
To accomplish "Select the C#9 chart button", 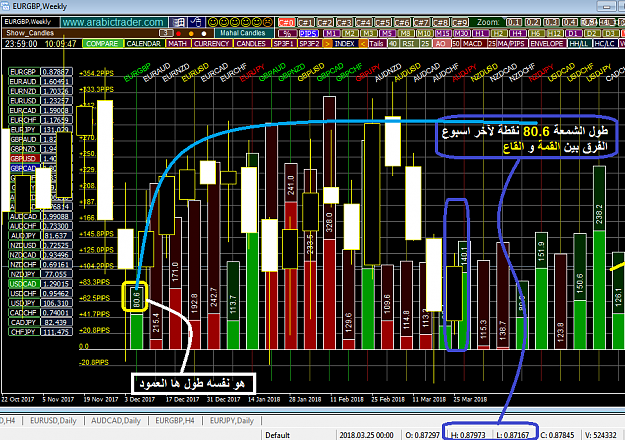I will (x=460, y=22).
